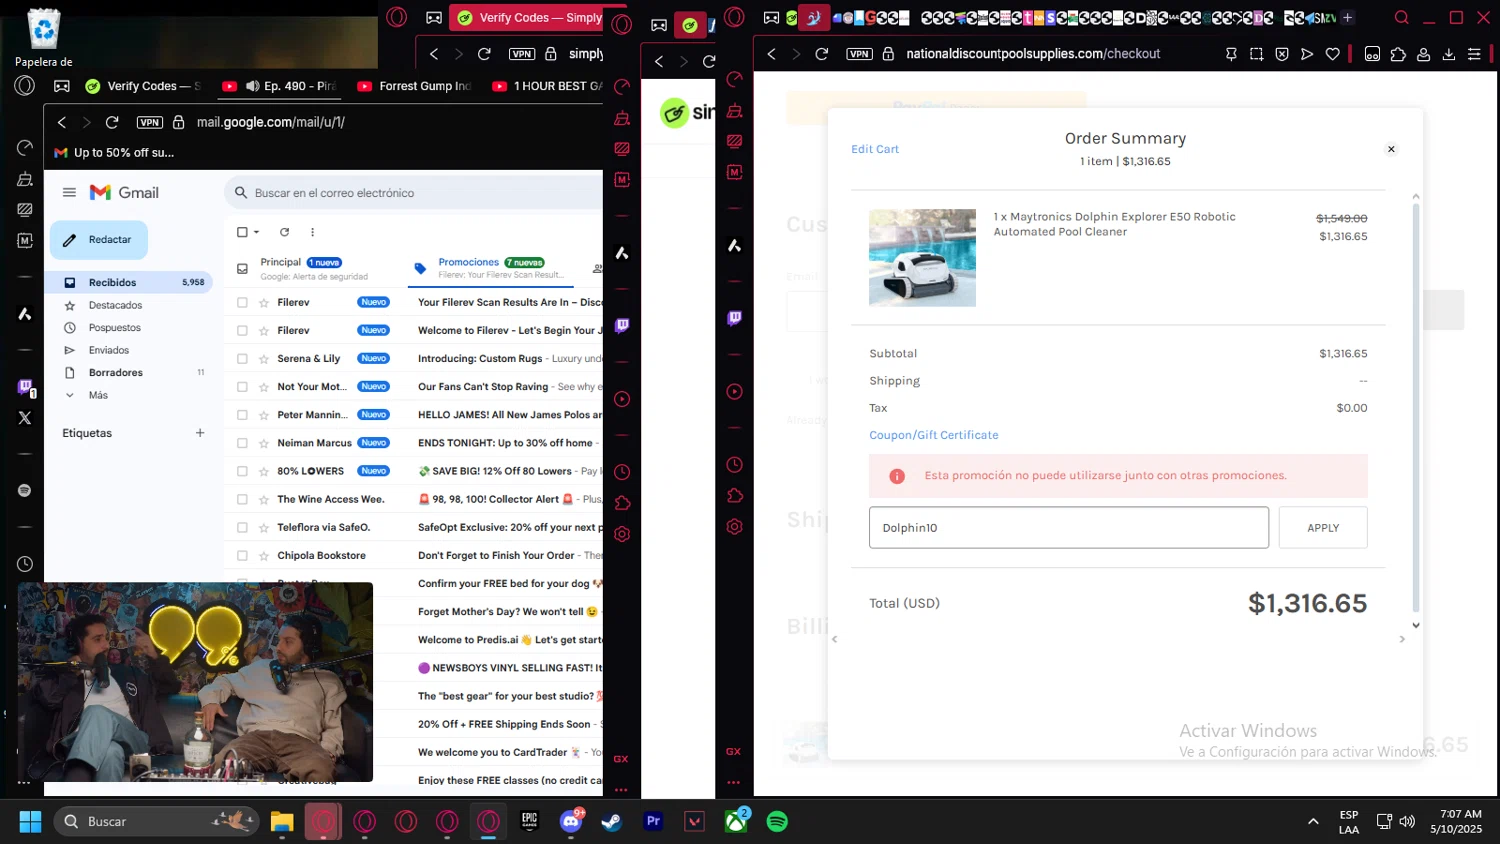This screenshot has width=1500, height=844.
Task: Open Gmail's three-dot more options menu
Action: pyautogui.click(x=312, y=232)
